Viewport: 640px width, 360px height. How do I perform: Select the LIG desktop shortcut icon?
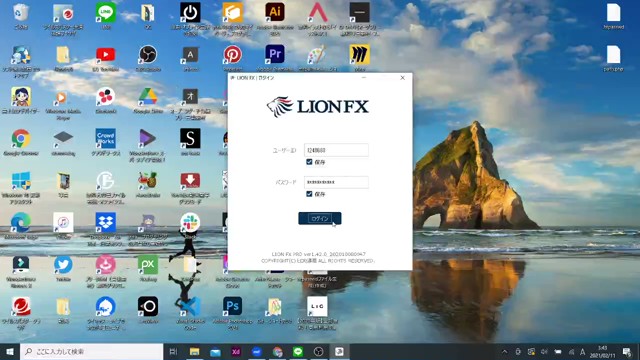[x=317, y=313]
